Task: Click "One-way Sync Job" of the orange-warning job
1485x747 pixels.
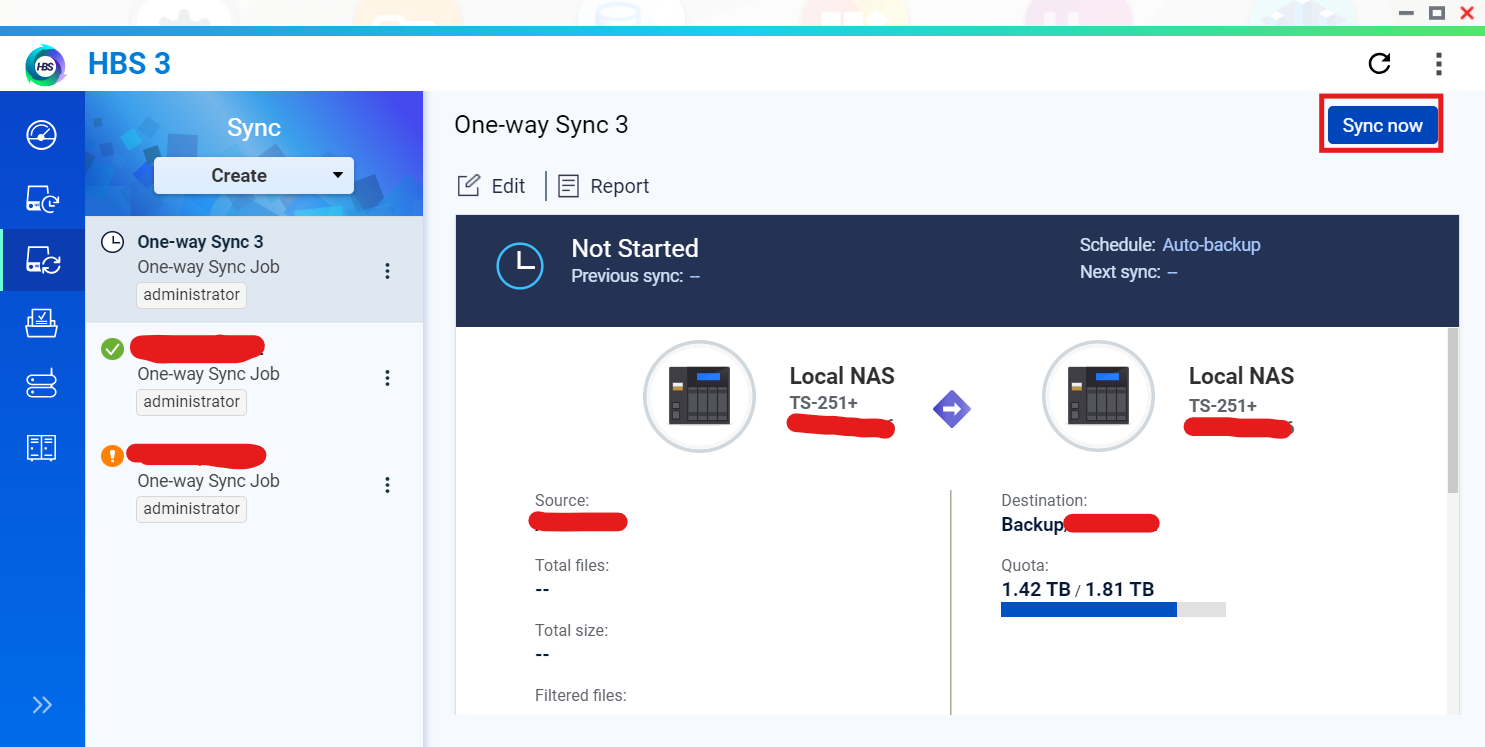Action: (208, 481)
